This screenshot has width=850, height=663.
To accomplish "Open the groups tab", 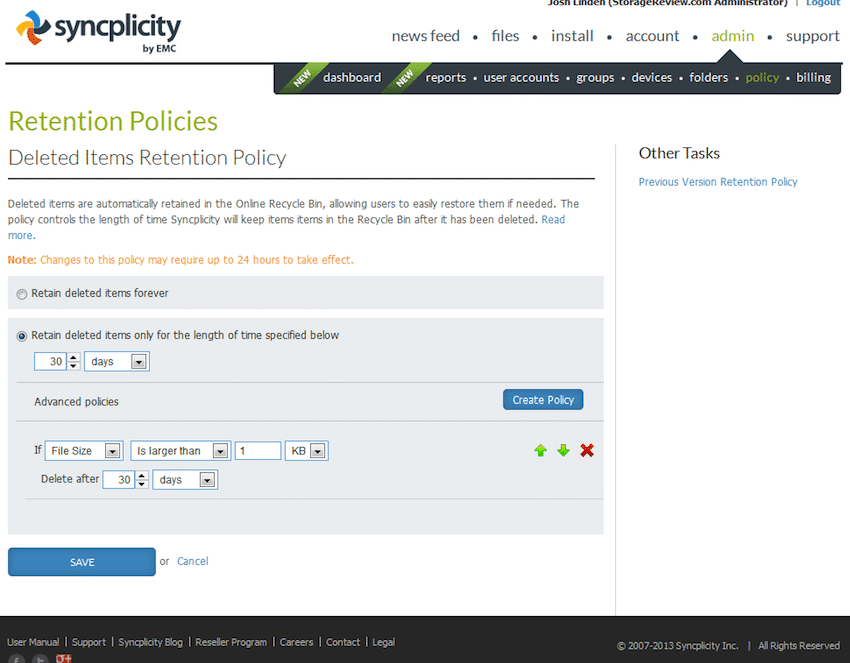I will coord(595,78).
